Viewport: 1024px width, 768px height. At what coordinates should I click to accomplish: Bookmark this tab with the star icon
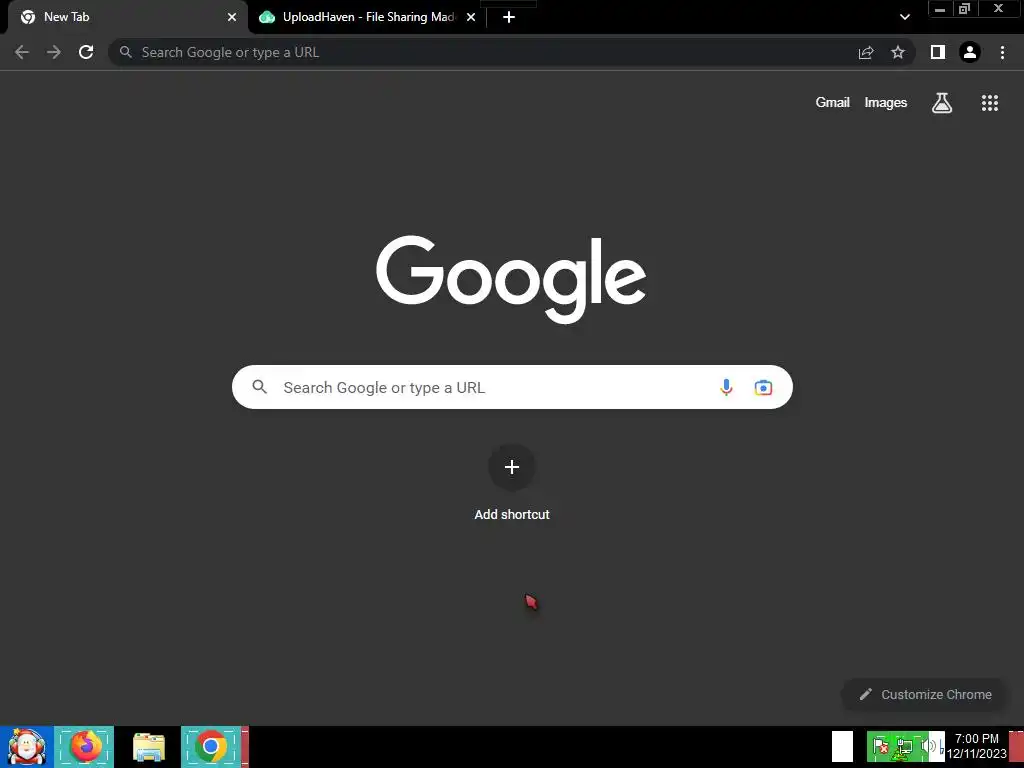point(898,52)
